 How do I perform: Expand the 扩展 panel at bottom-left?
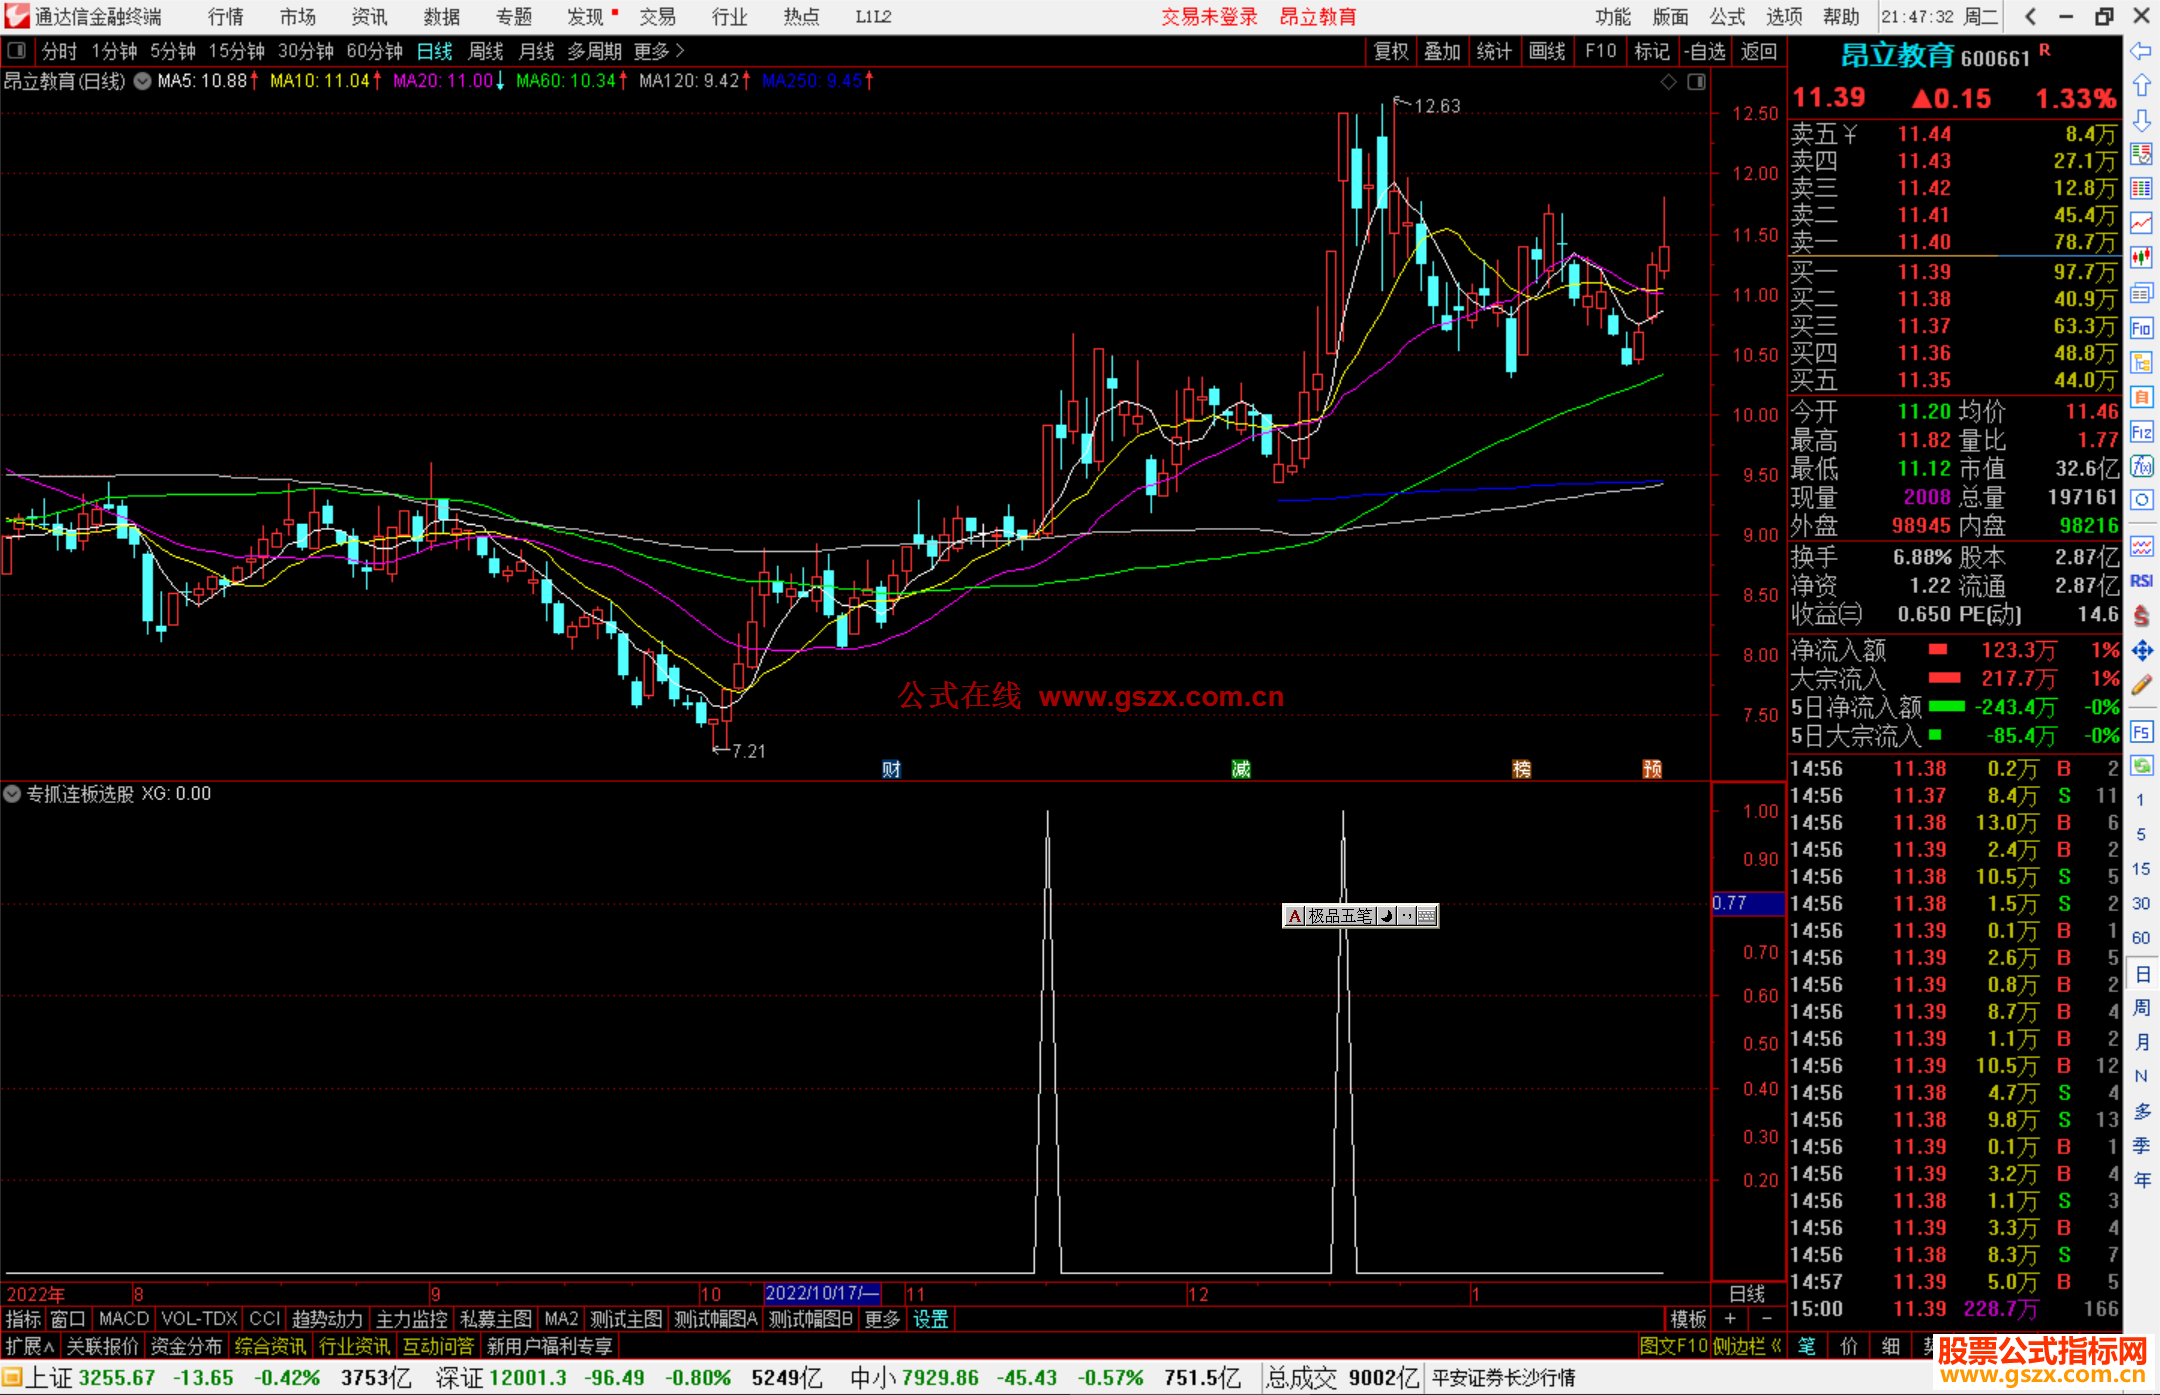(29, 1347)
